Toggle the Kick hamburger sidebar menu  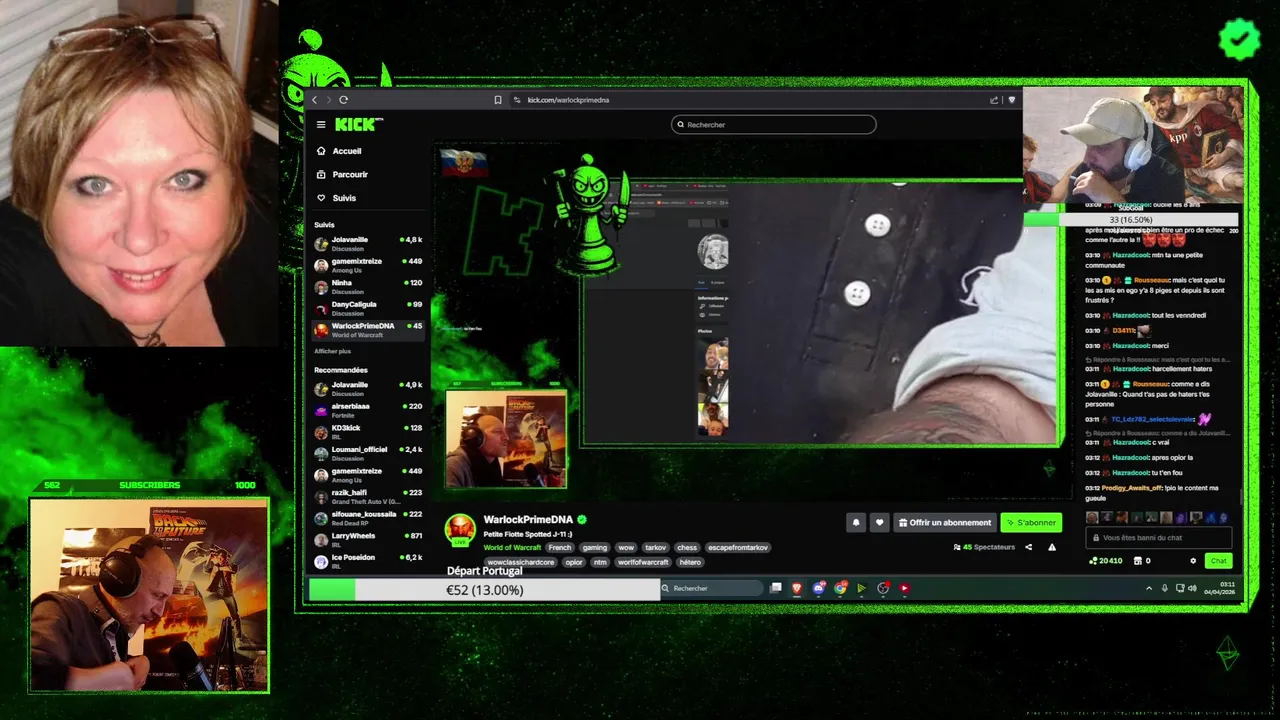(x=321, y=125)
